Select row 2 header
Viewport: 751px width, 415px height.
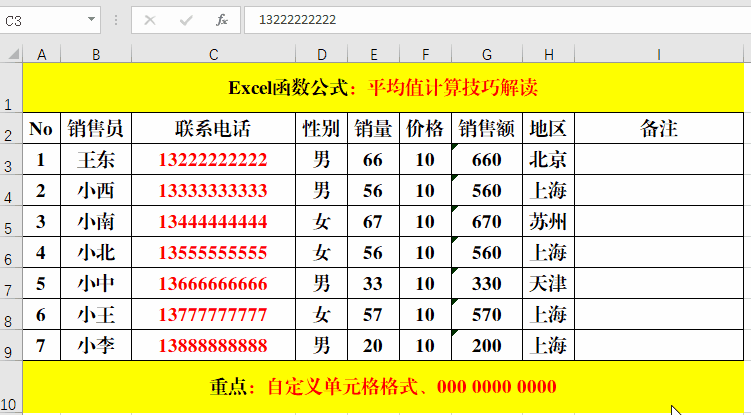[11, 128]
